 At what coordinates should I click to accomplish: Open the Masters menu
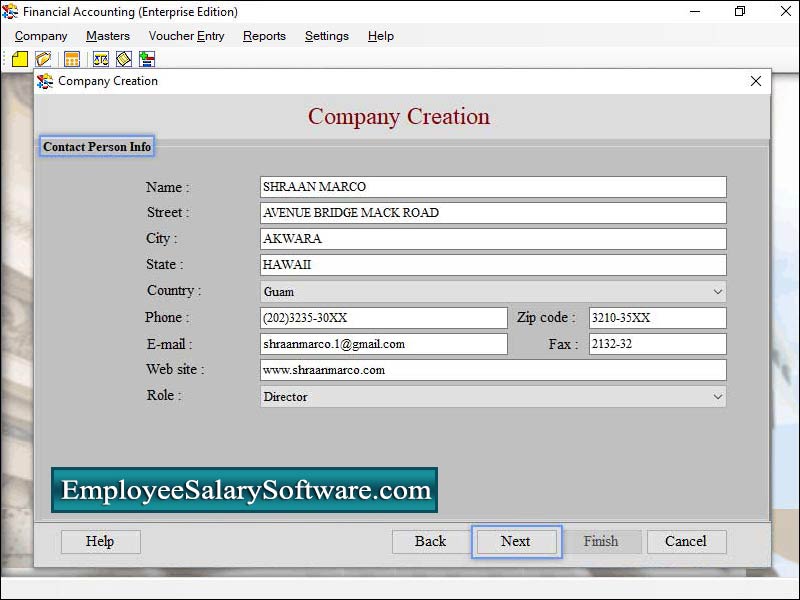[x=107, y=36]
